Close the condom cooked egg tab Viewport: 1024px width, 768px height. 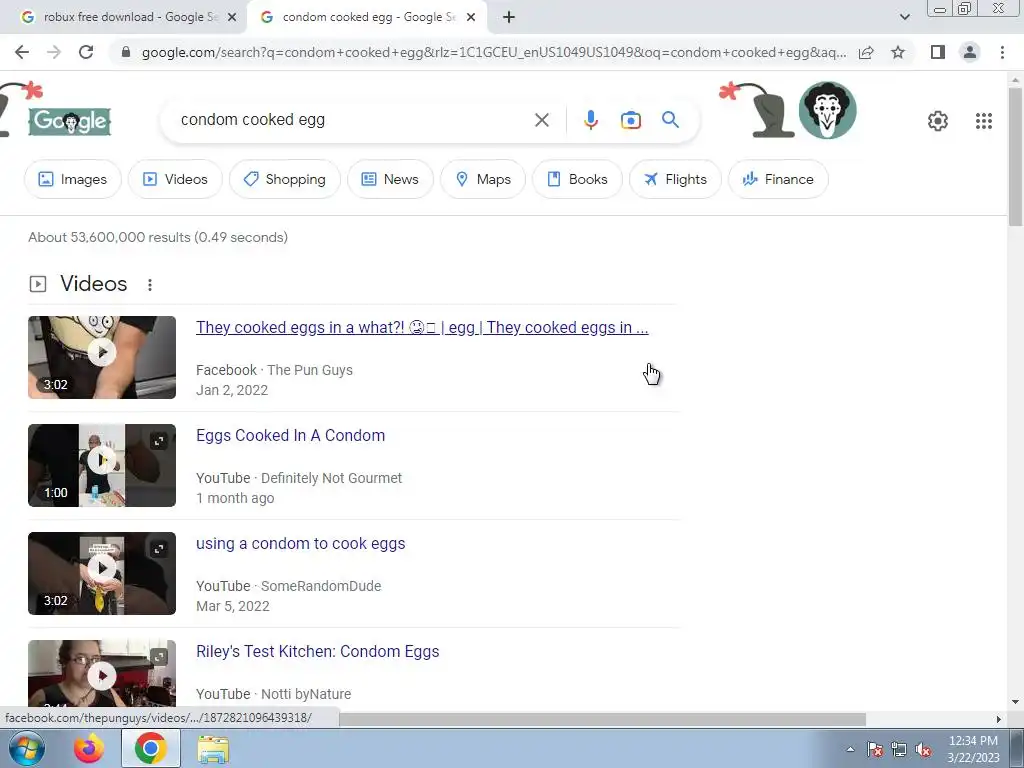pos(471,18)
